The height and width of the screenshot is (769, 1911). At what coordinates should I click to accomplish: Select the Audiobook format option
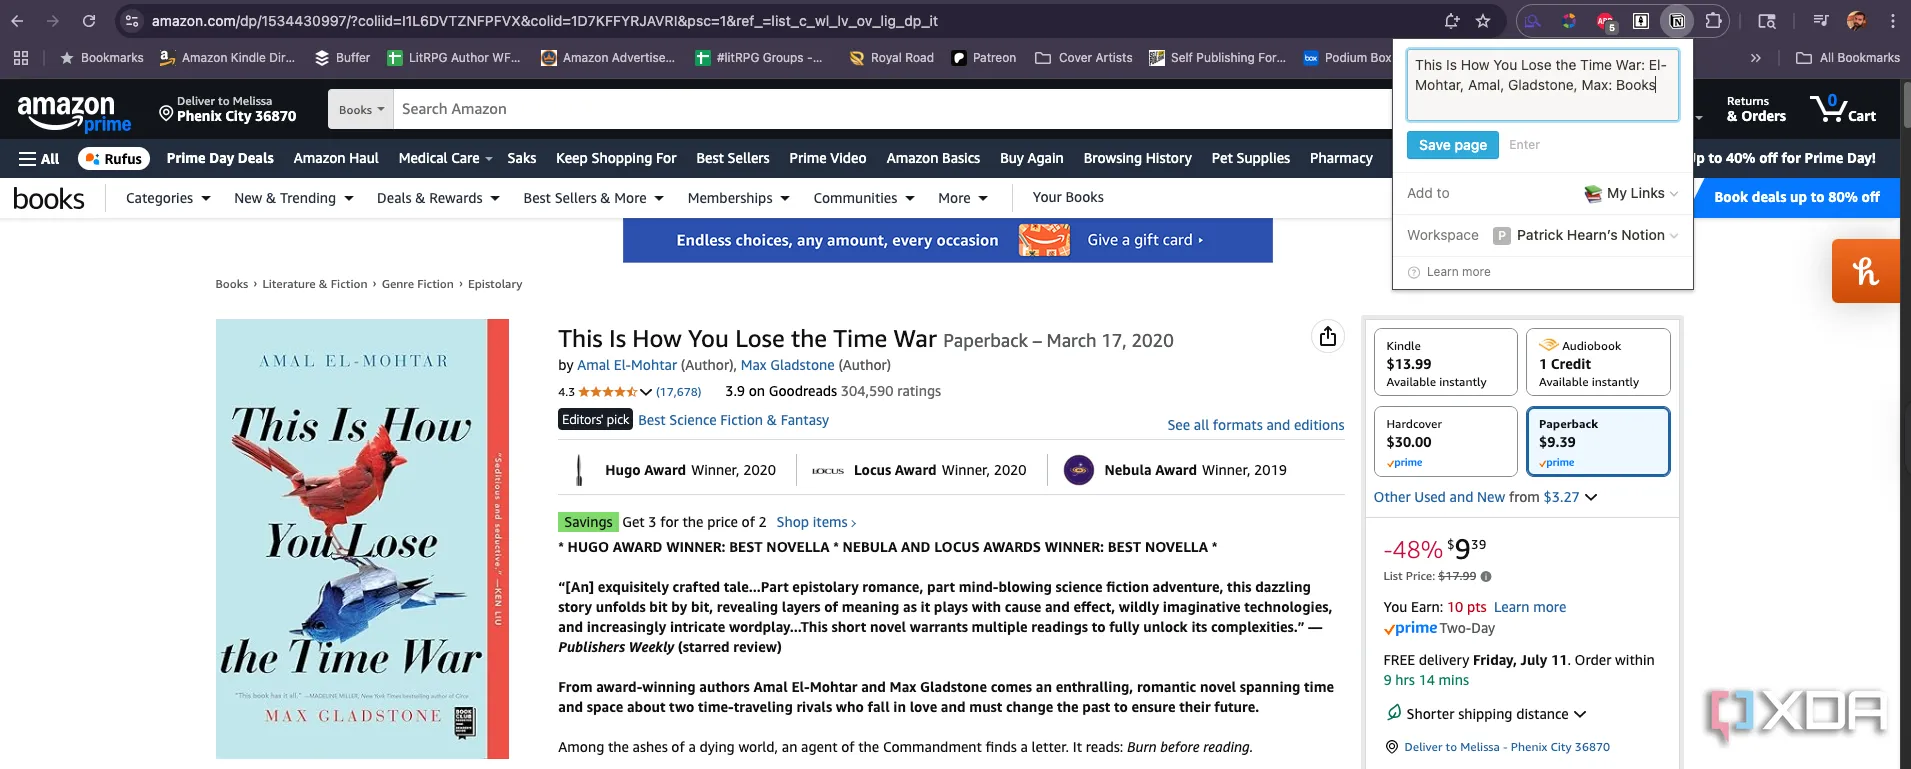[1597, 363]
